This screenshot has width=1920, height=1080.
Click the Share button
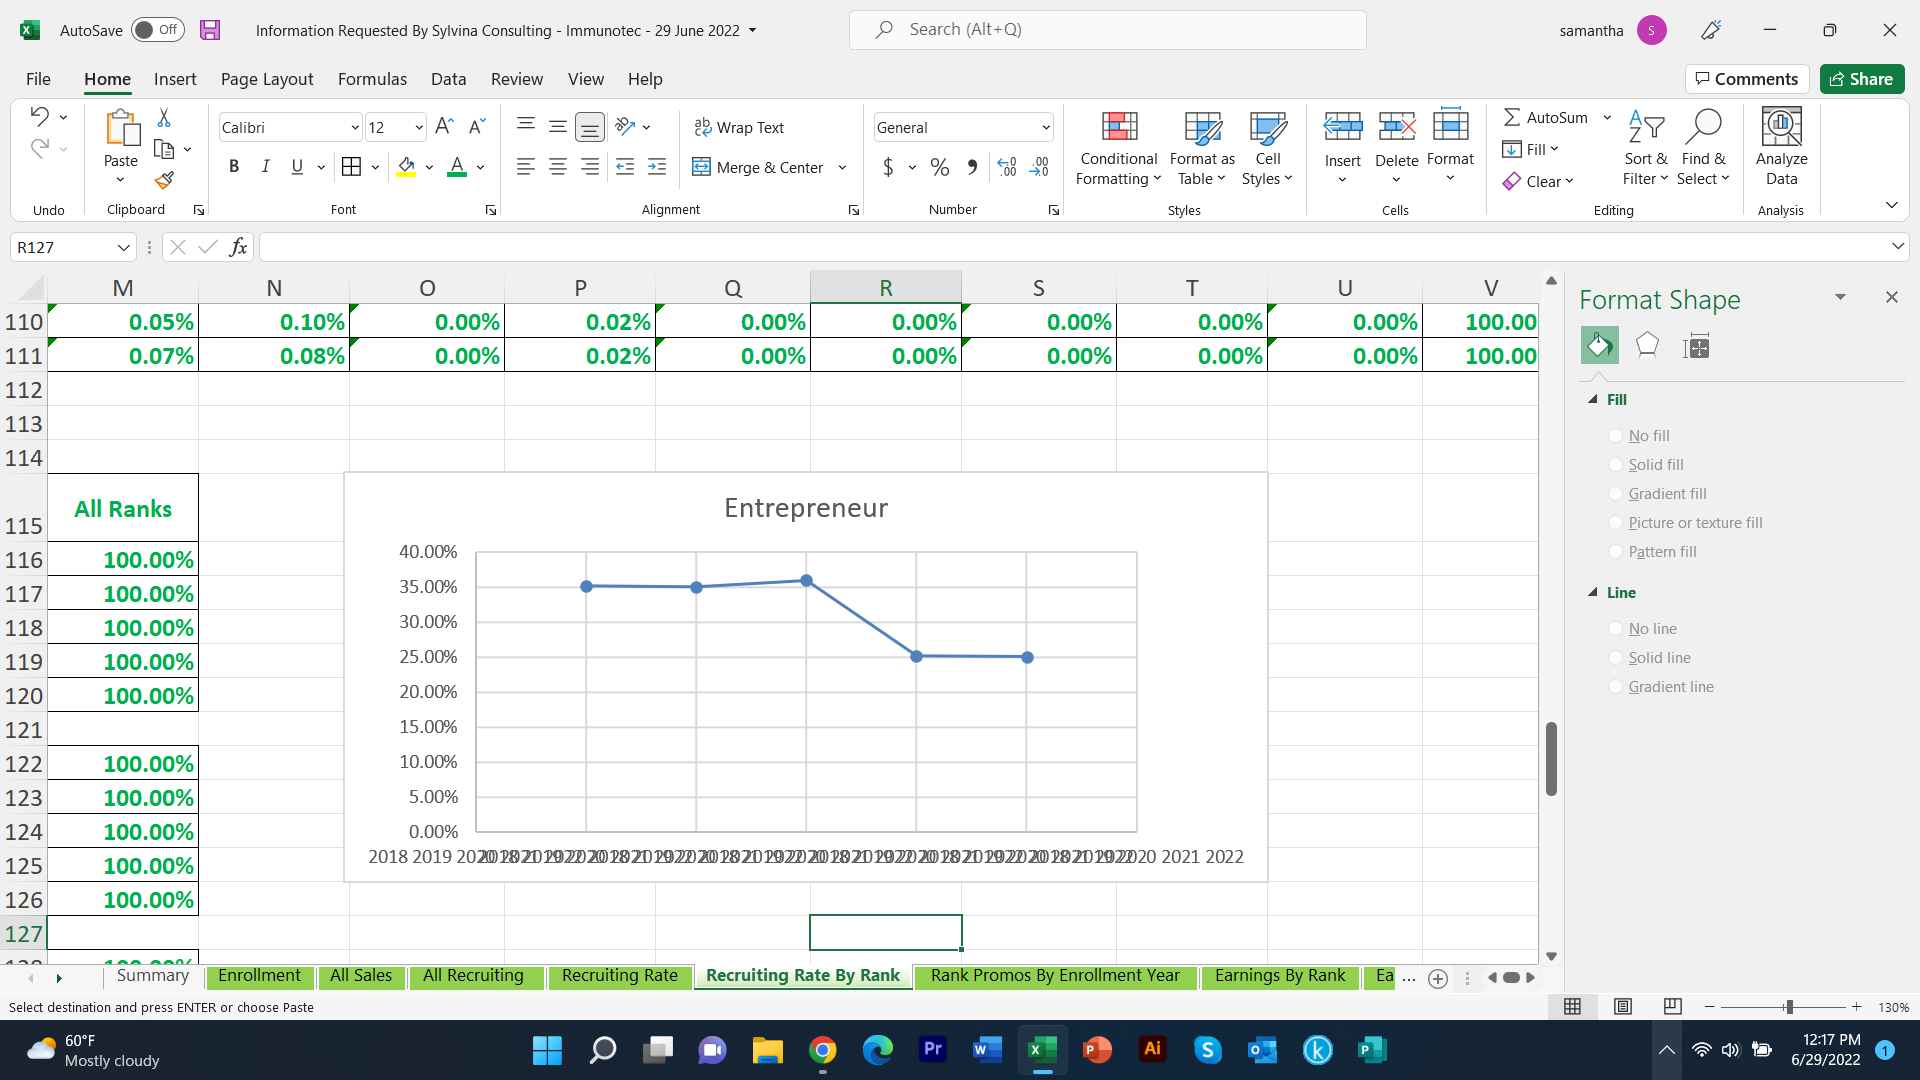(1861, 79)
